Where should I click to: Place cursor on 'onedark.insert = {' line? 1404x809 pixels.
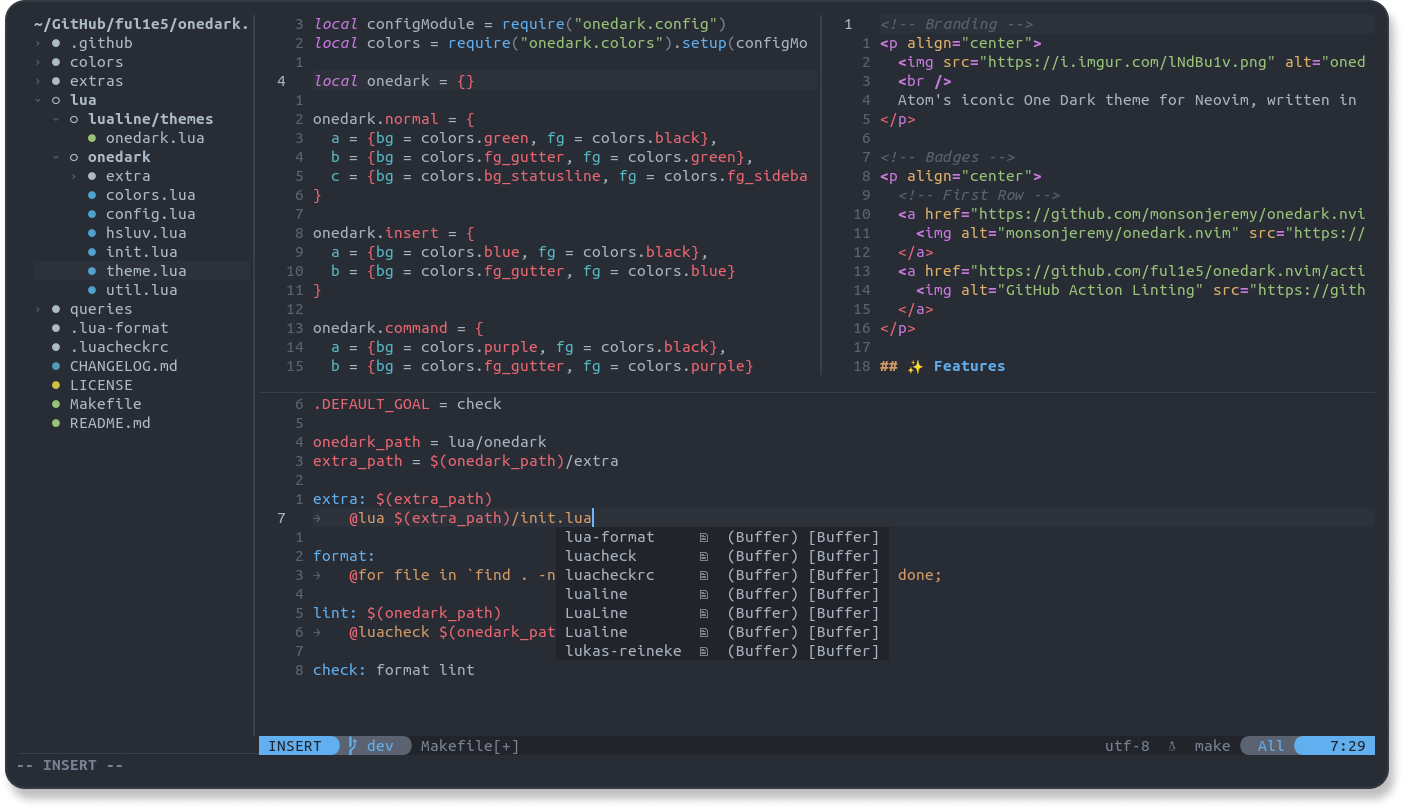click(x=394, y=233)
